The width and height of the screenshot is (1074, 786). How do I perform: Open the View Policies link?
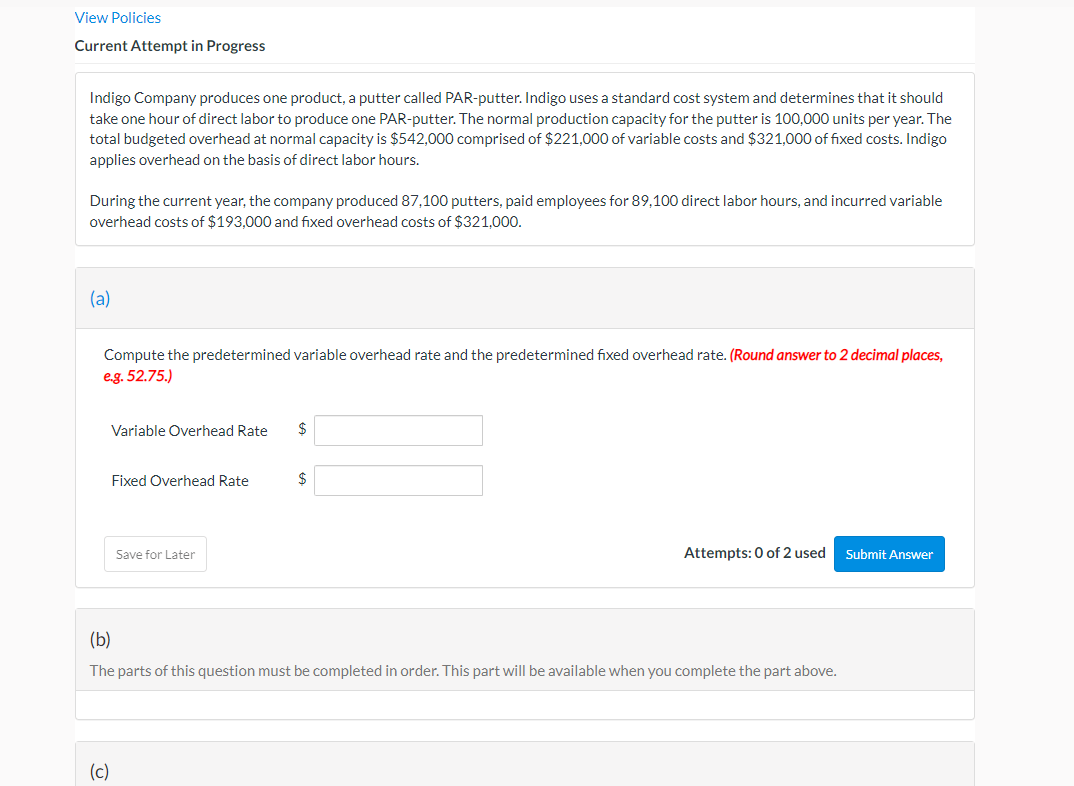(117, 17)
